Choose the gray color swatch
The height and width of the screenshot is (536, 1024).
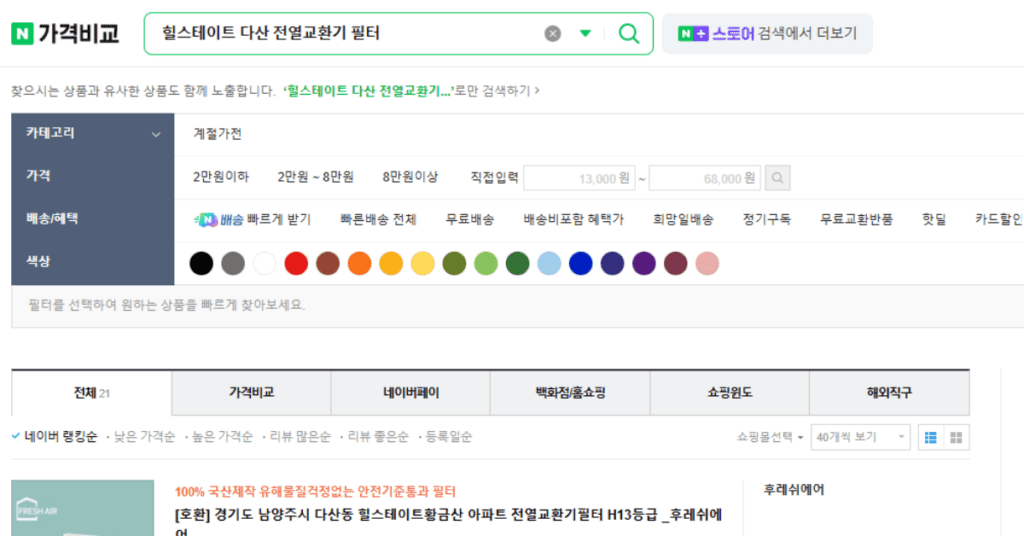[233, 264]
